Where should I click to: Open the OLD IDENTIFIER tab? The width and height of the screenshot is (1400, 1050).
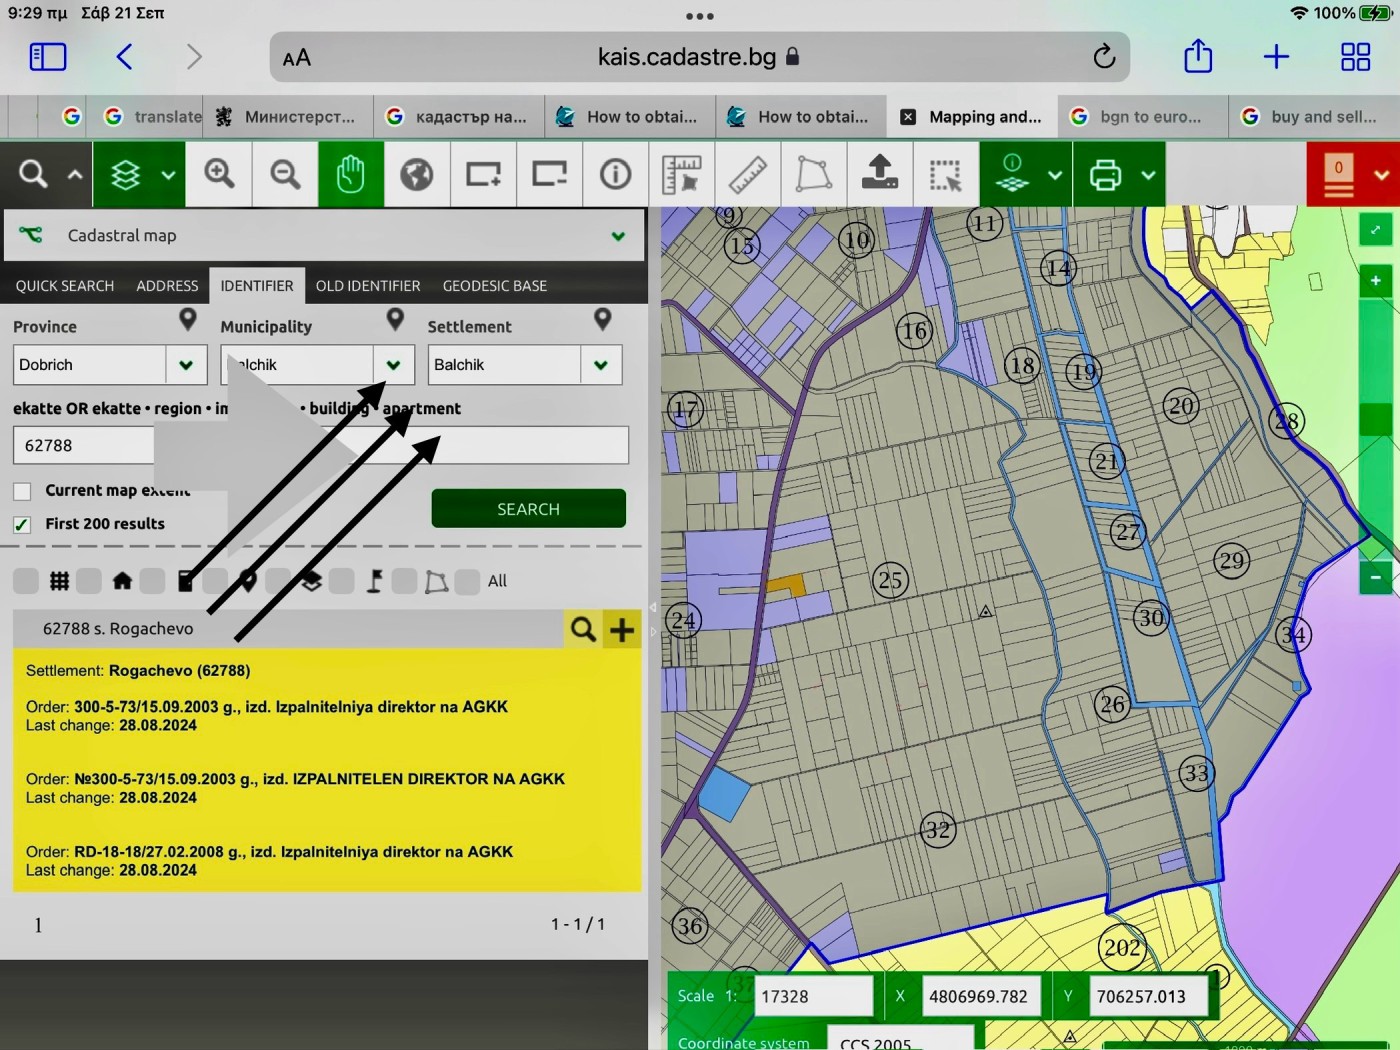368,286
